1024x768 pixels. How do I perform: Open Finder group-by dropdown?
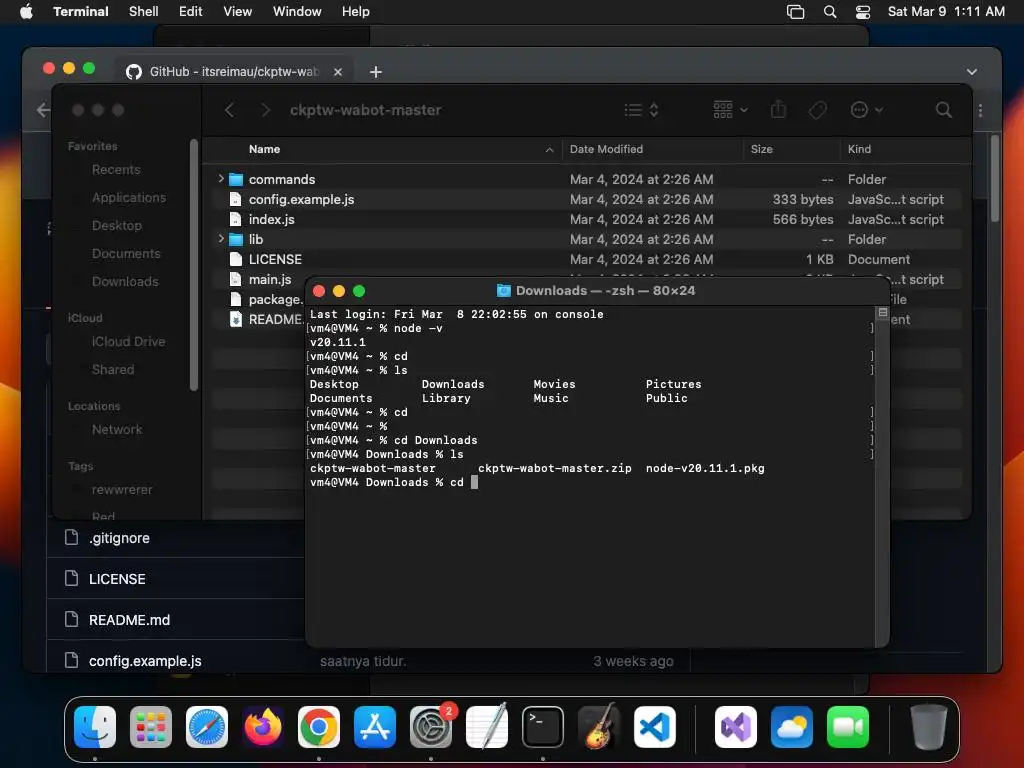tap(730, 110)
